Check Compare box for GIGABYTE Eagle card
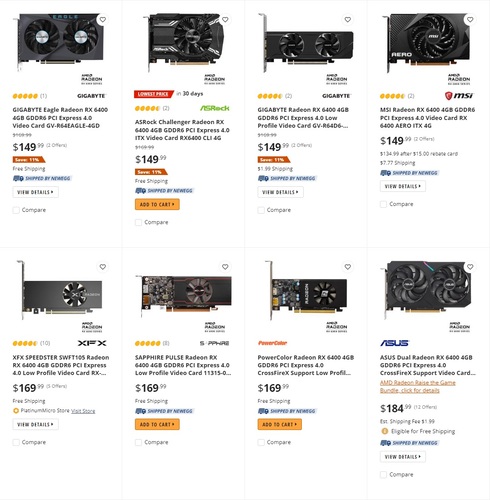 tap(16, 210)
